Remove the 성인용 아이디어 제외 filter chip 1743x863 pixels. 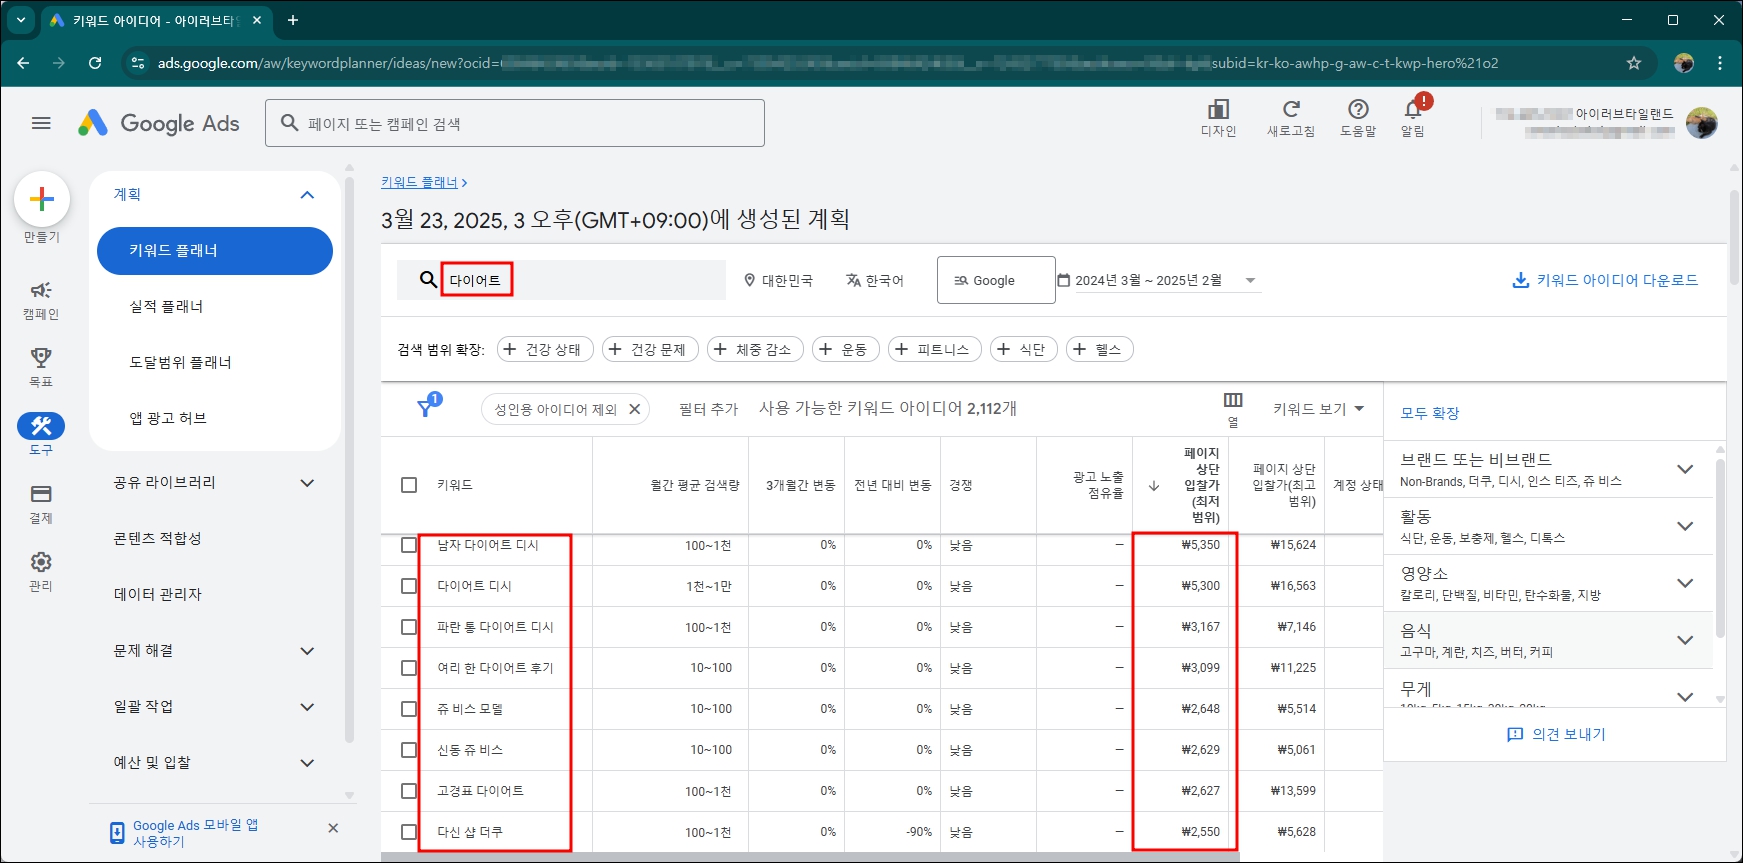tap(634, 409)
